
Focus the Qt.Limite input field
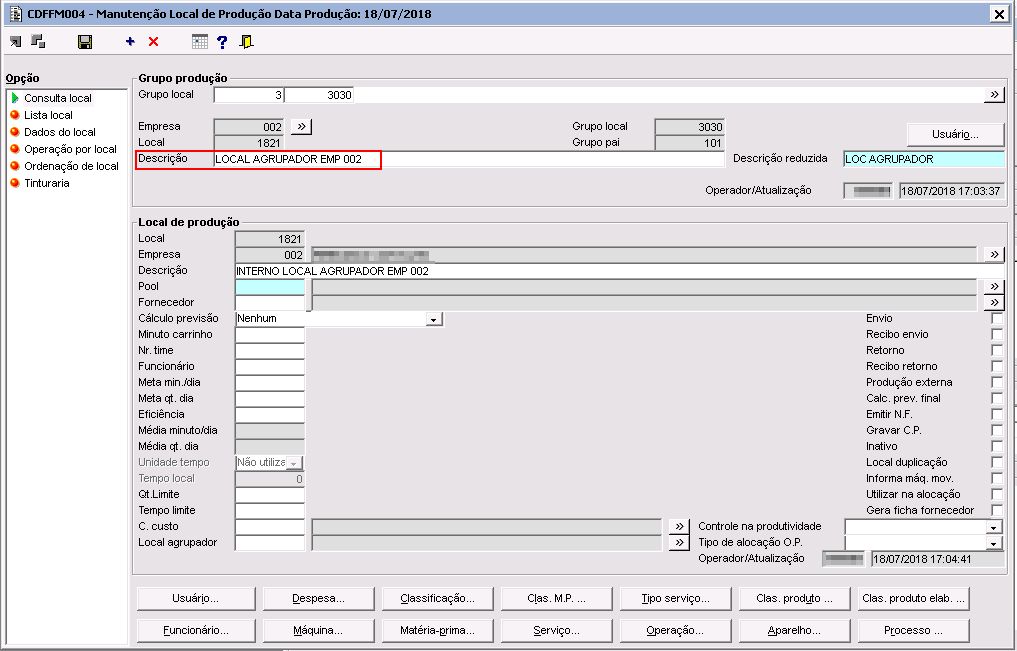[x=270, y=494]
